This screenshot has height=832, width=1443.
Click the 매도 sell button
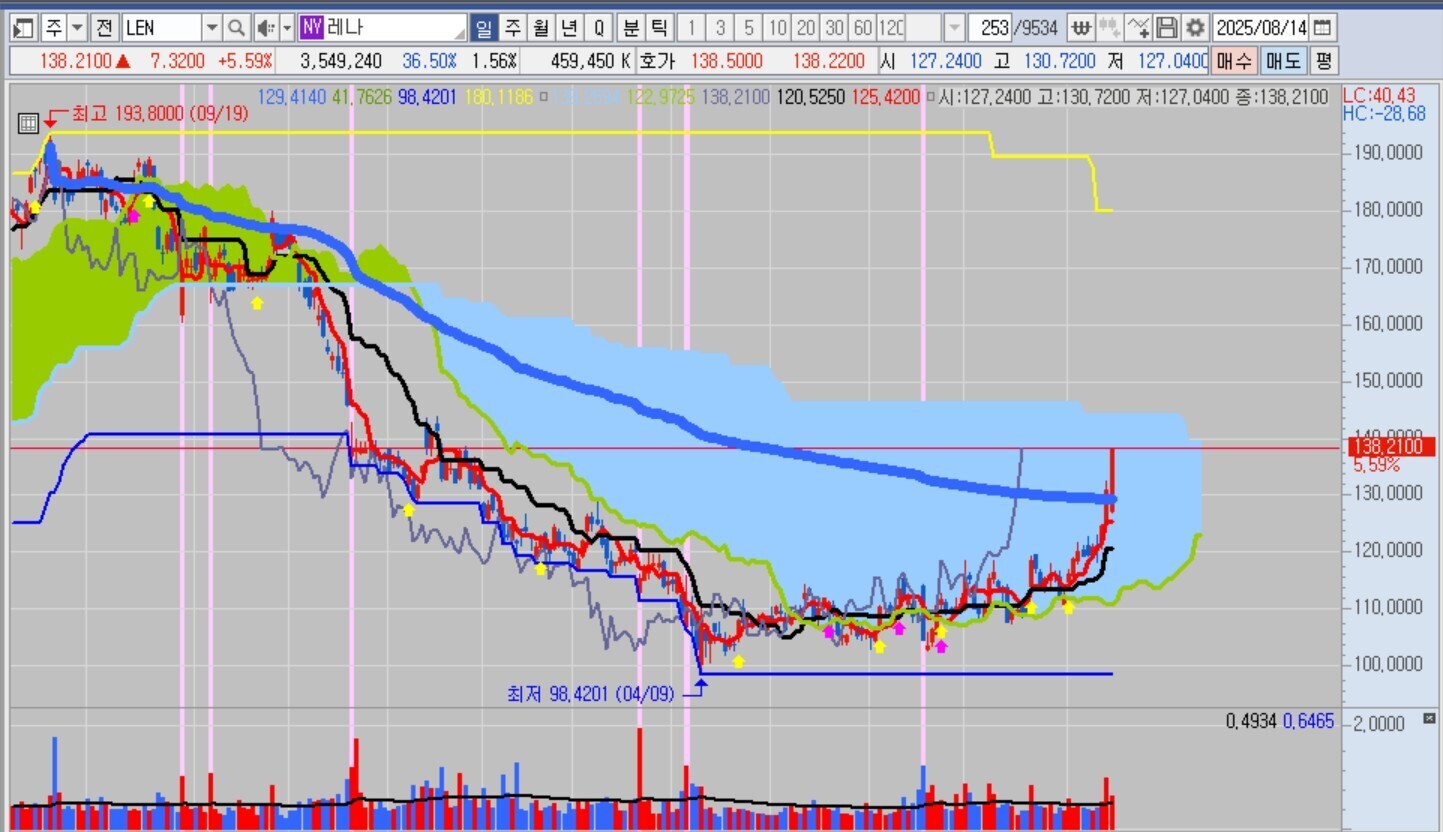pos(1282,61)
